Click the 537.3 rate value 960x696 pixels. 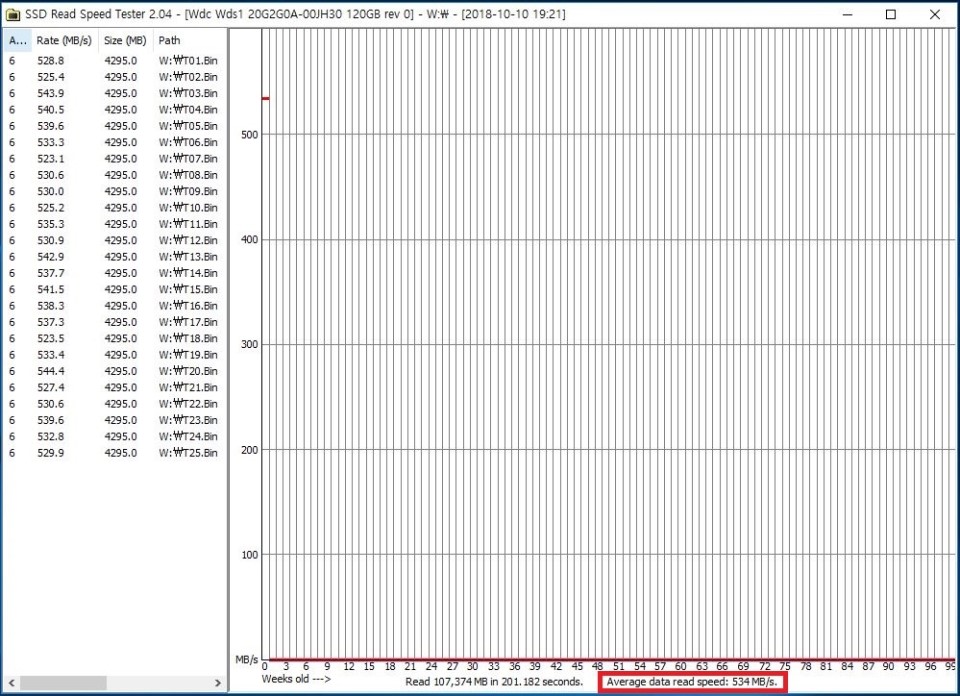pos(50,322)
